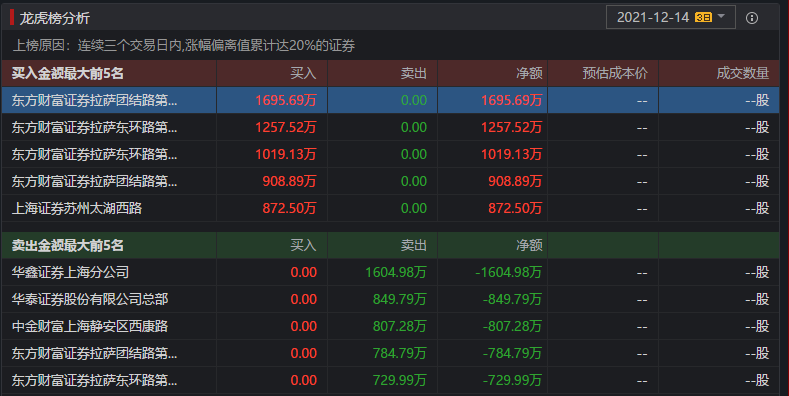Click the 784.79万 sell amount
Viewport: 789px width, 396px height.
[400, 354]
